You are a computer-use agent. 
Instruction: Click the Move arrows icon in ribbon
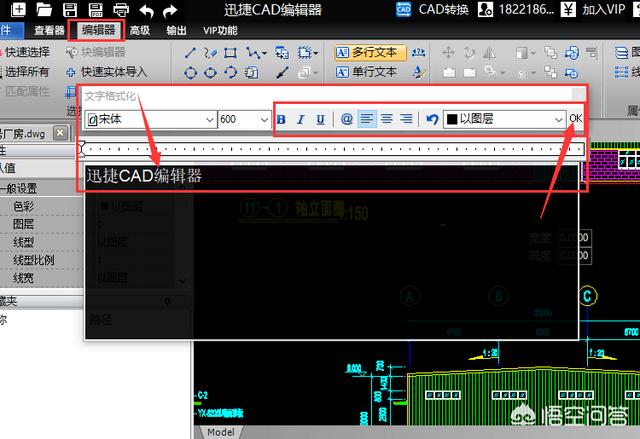click(449, 53)
